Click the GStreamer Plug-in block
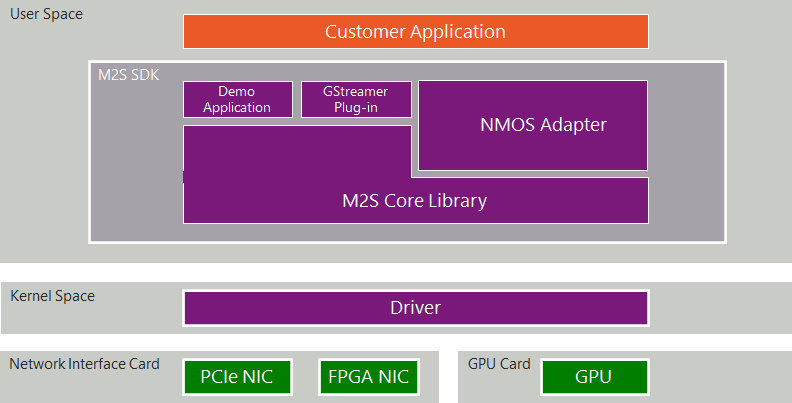The height and width of the screenshot is (403, 792). 356,99
